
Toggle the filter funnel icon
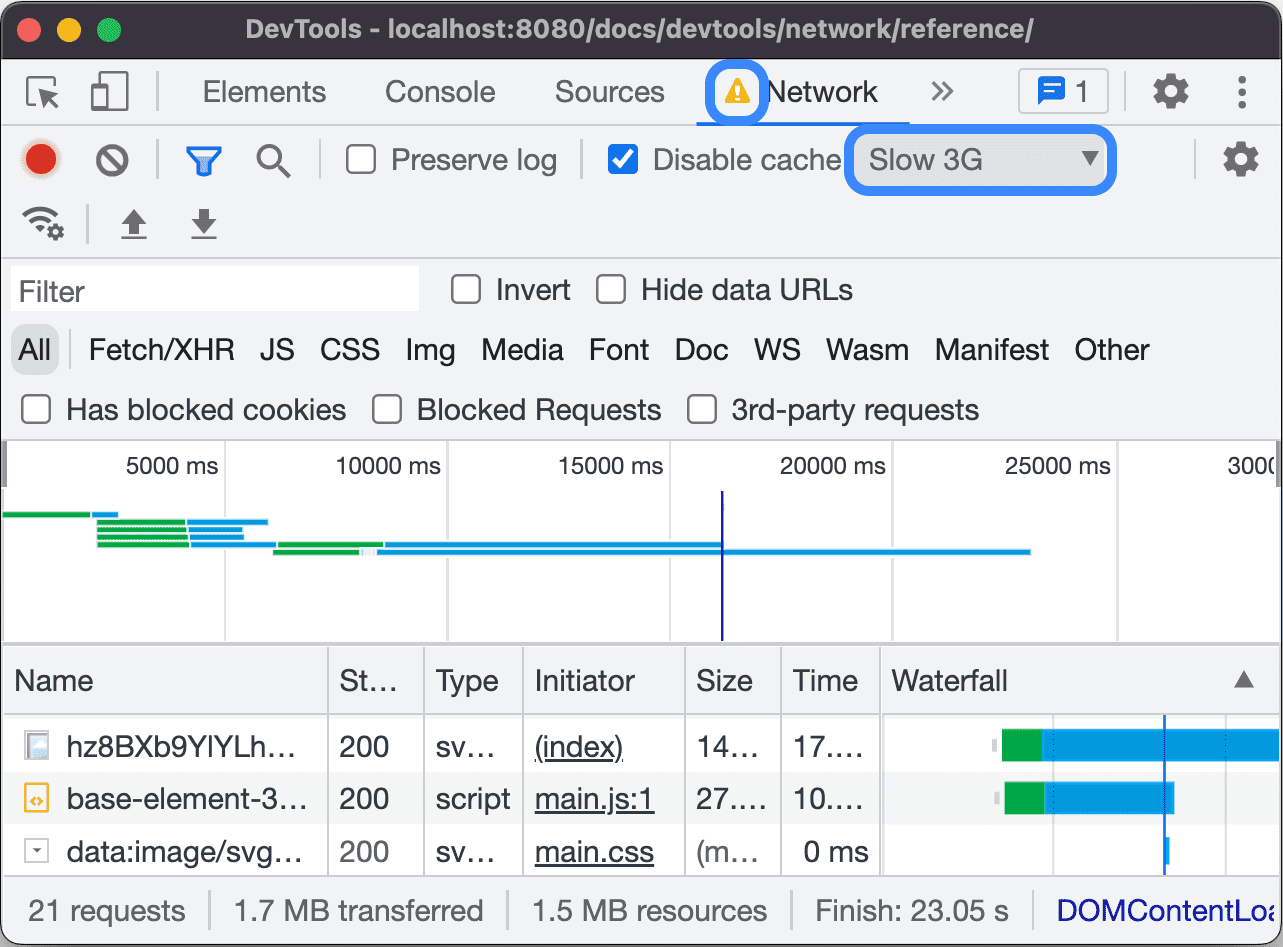[x=203, y=160]
